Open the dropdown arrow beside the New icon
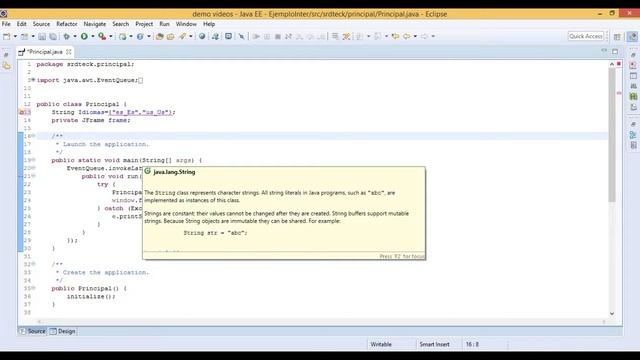Viewport: 640px width, 360px height. pos(15,36)
